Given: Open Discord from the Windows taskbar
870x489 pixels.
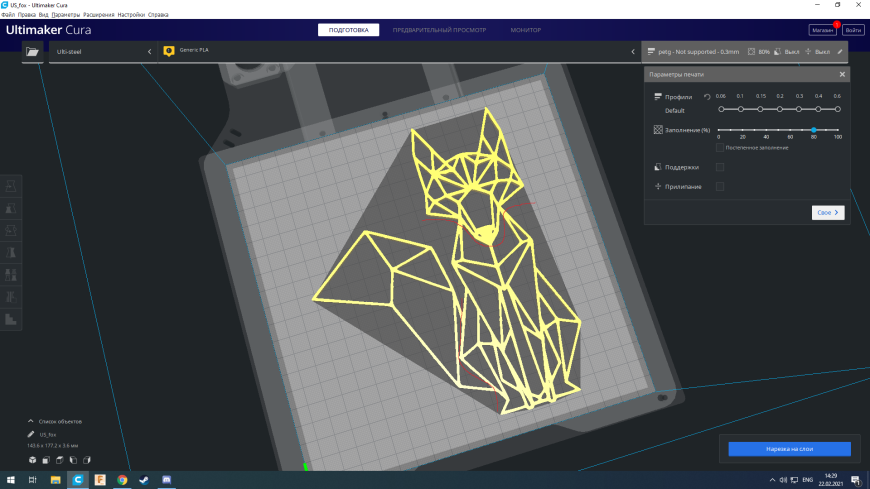Looking at the screenshot, I should point(166,480).
